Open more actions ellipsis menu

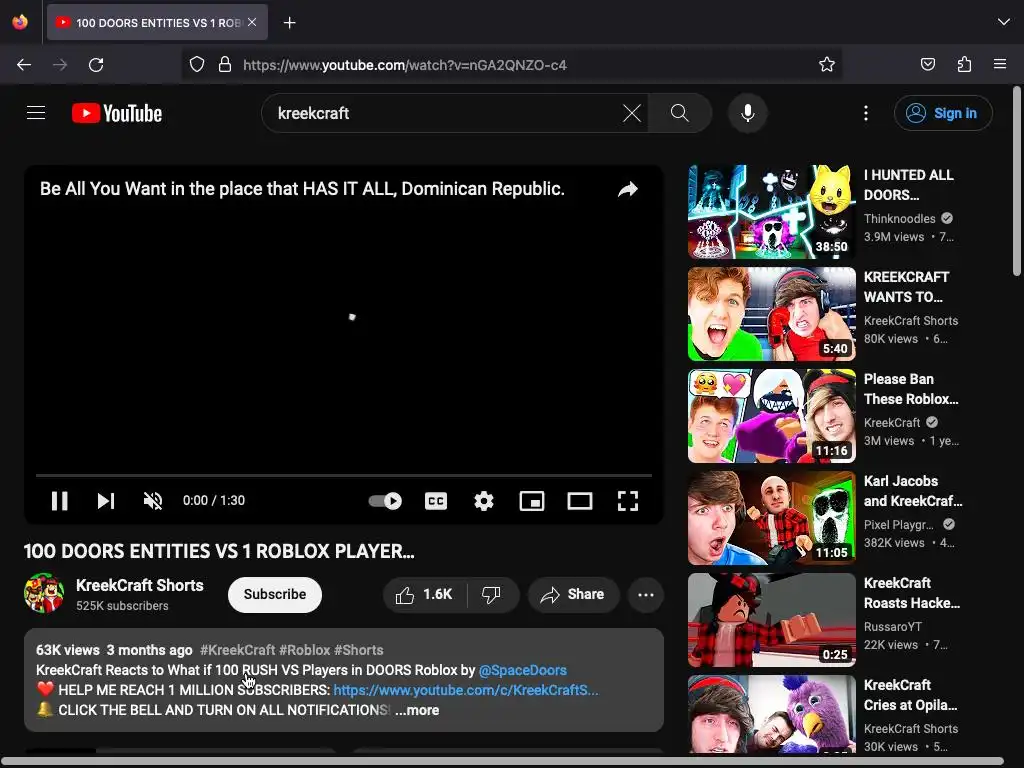coord(646,594)
